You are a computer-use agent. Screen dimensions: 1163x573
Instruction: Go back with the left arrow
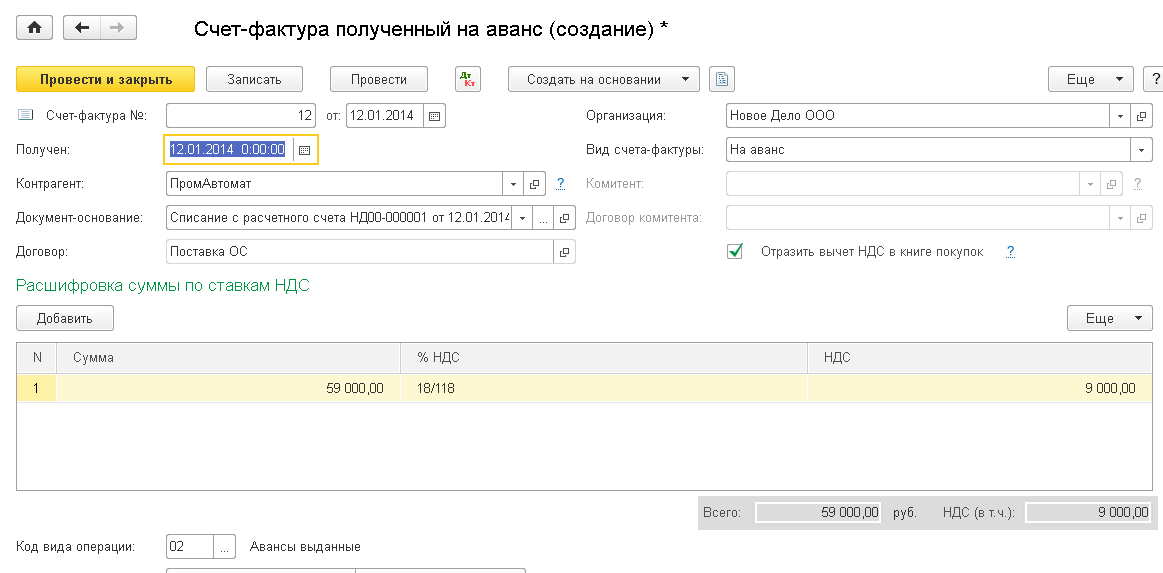(x=82, y=28)
